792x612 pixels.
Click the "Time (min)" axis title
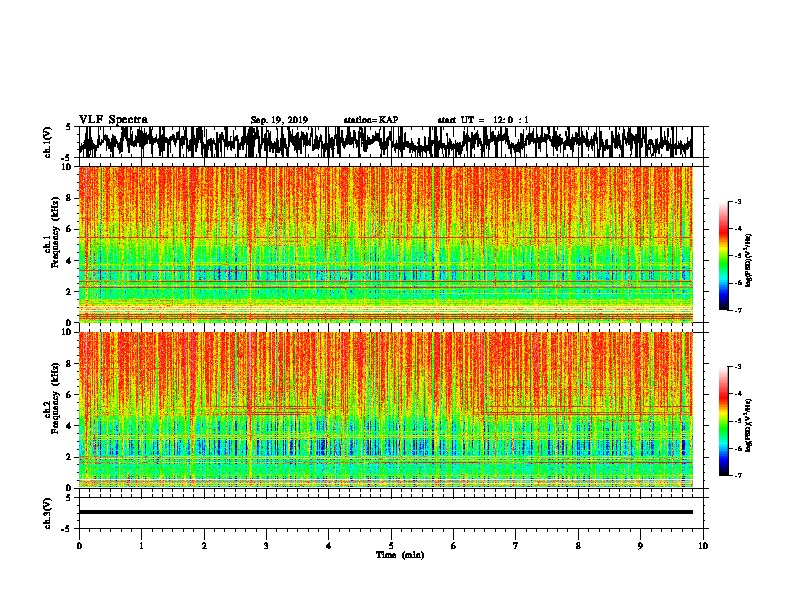(x=400, y=555)
